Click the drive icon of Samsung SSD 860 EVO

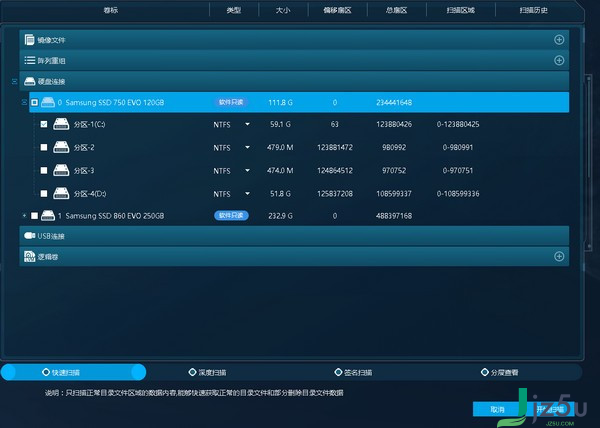pos(48,216)
